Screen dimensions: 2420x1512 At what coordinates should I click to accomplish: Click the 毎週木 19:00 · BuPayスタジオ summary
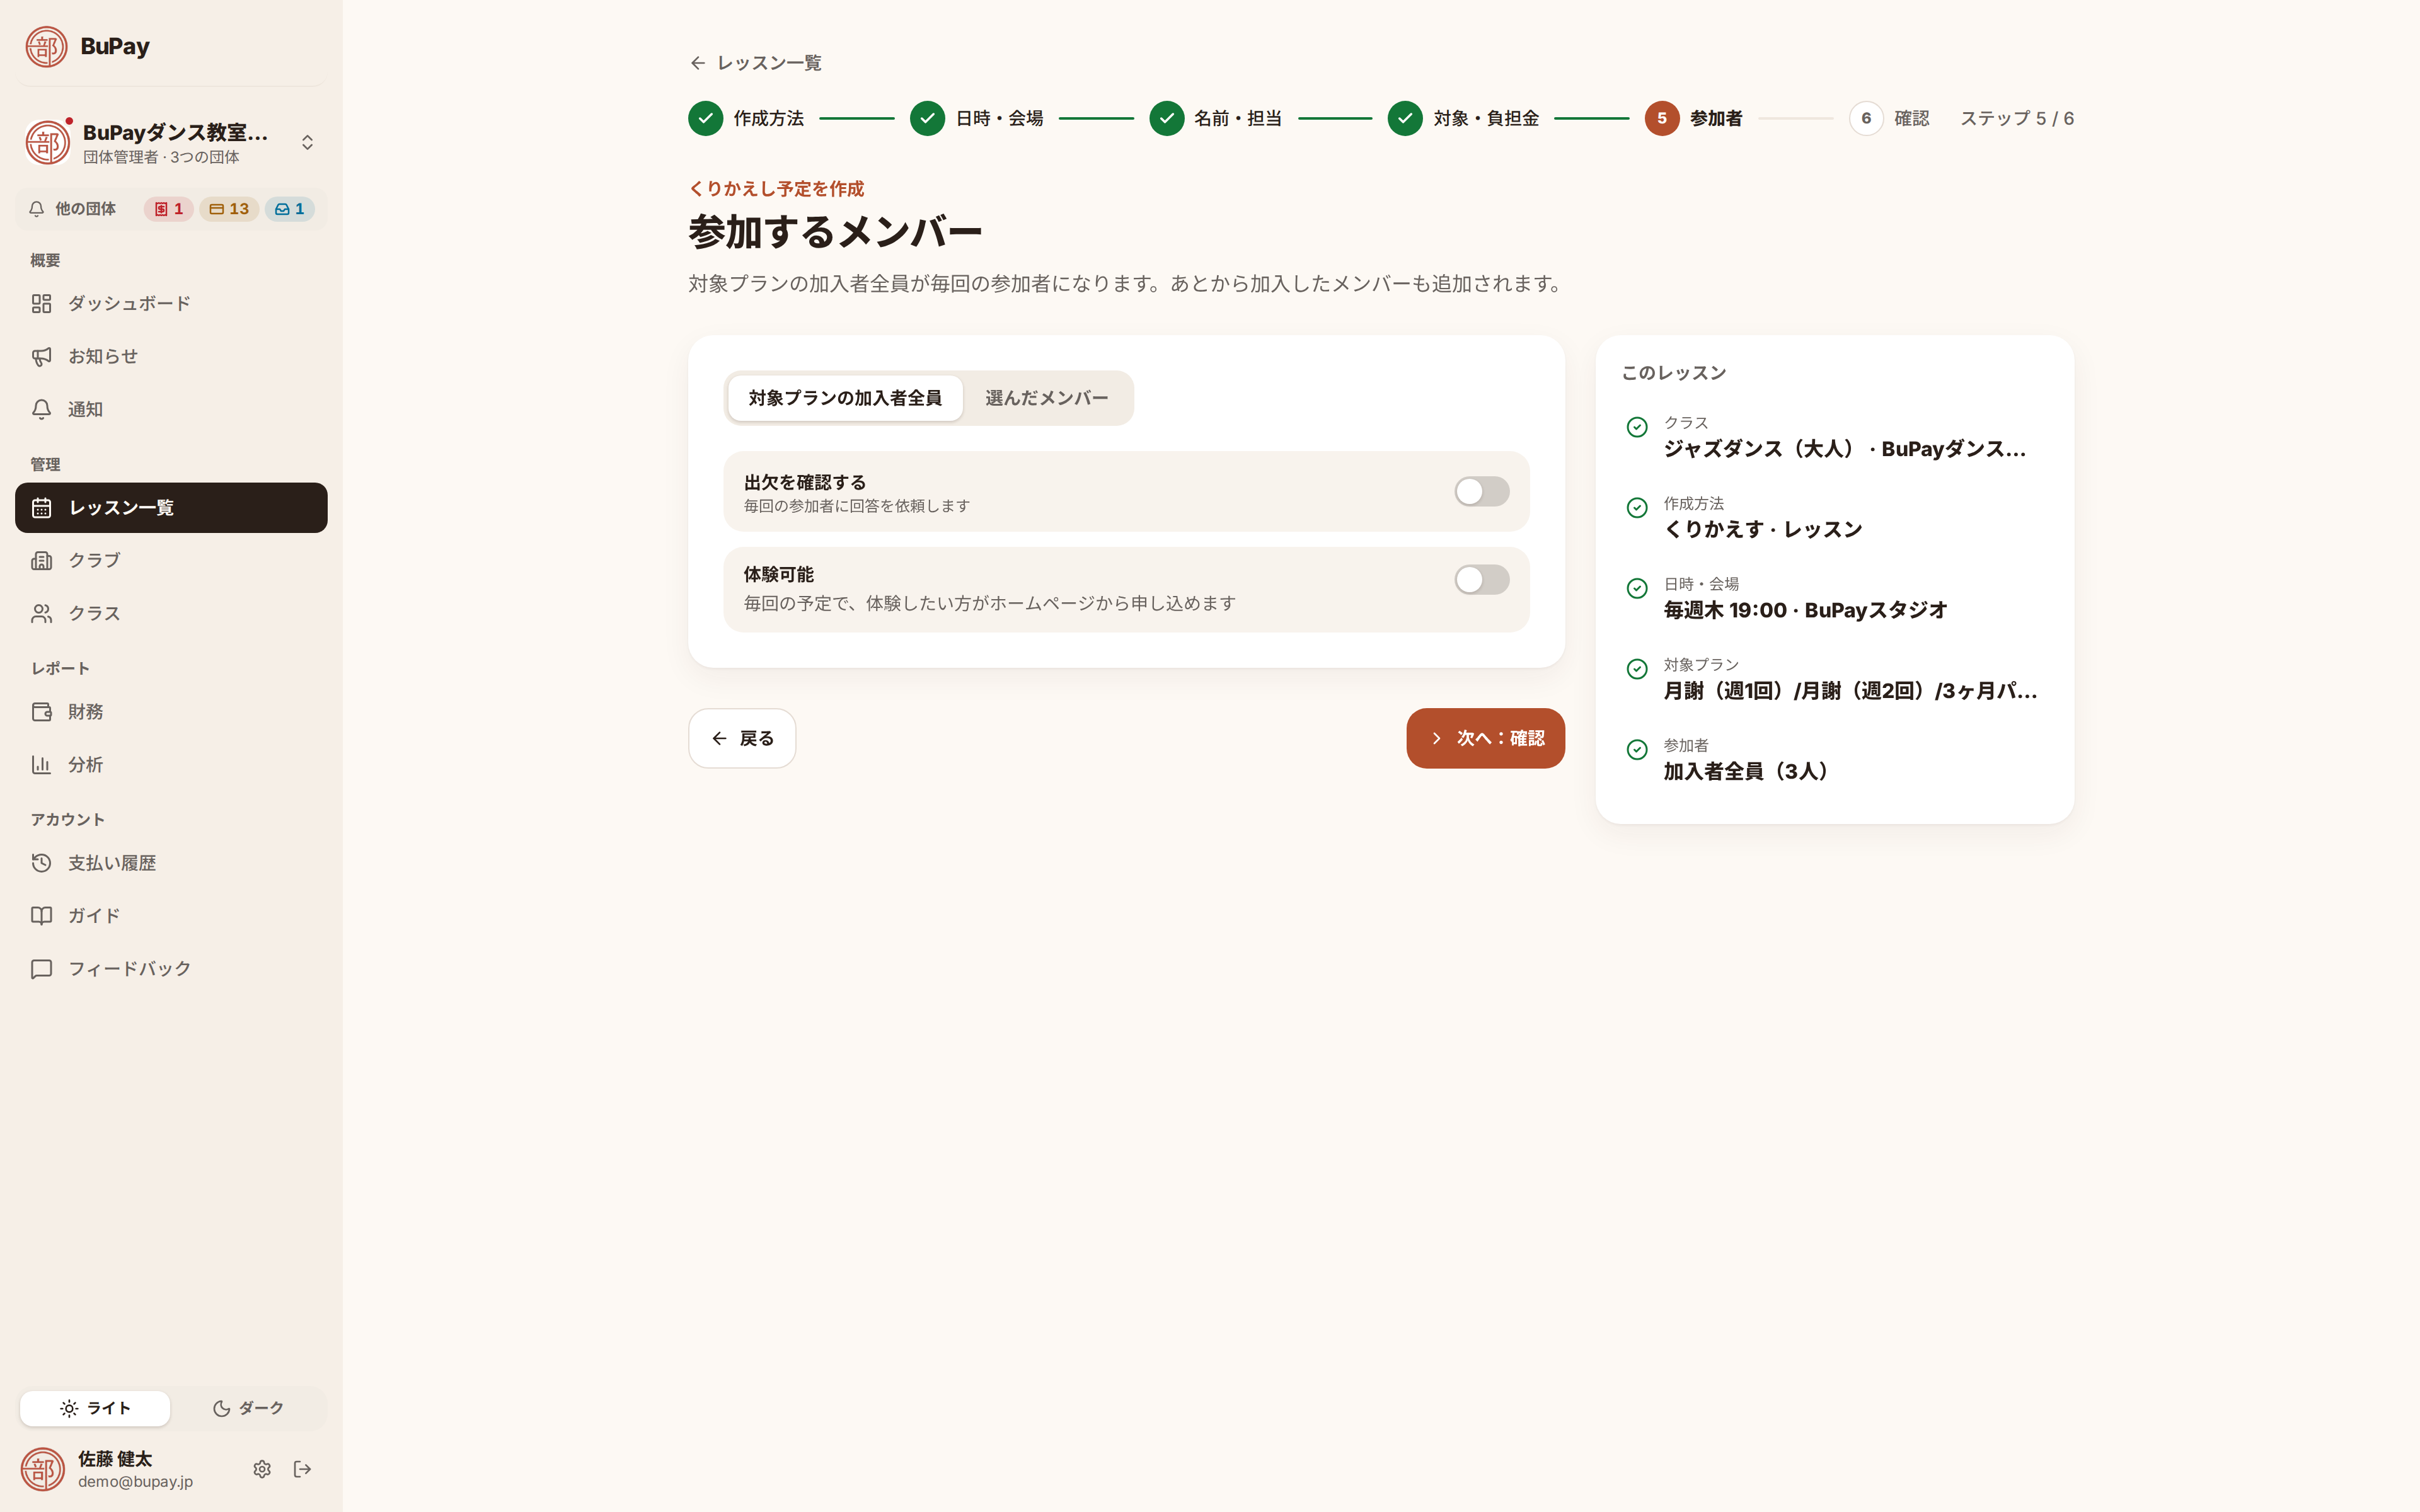tap(1805, 610)
